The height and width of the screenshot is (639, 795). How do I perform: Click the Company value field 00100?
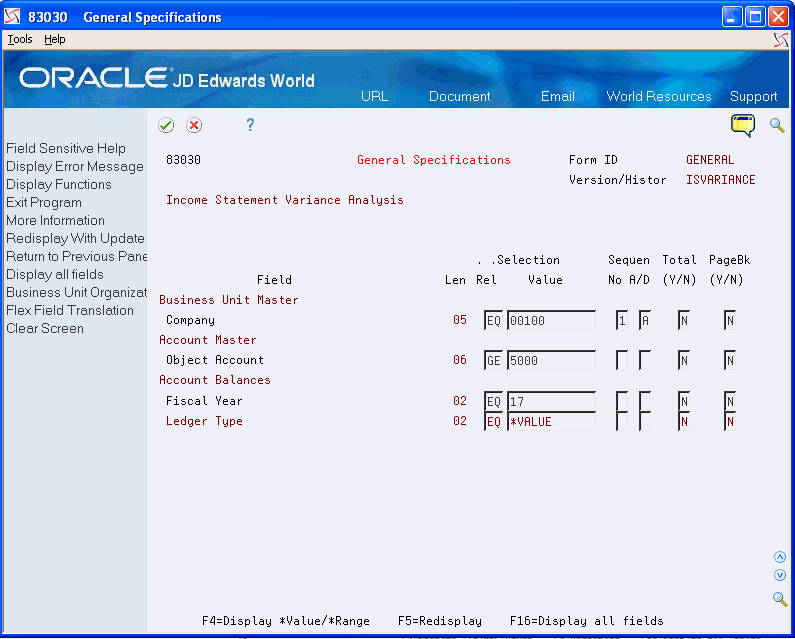pos(552,321)
